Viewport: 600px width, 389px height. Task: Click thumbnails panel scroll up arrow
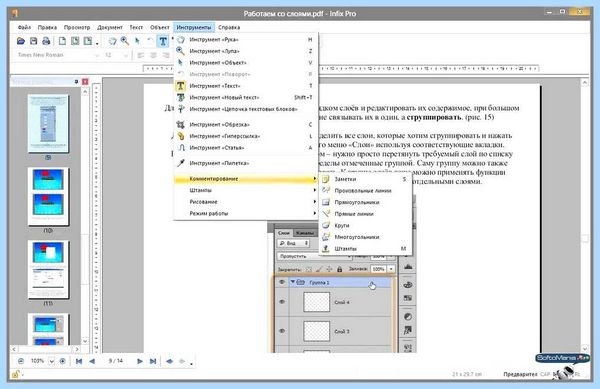click(x=85, y=92)
